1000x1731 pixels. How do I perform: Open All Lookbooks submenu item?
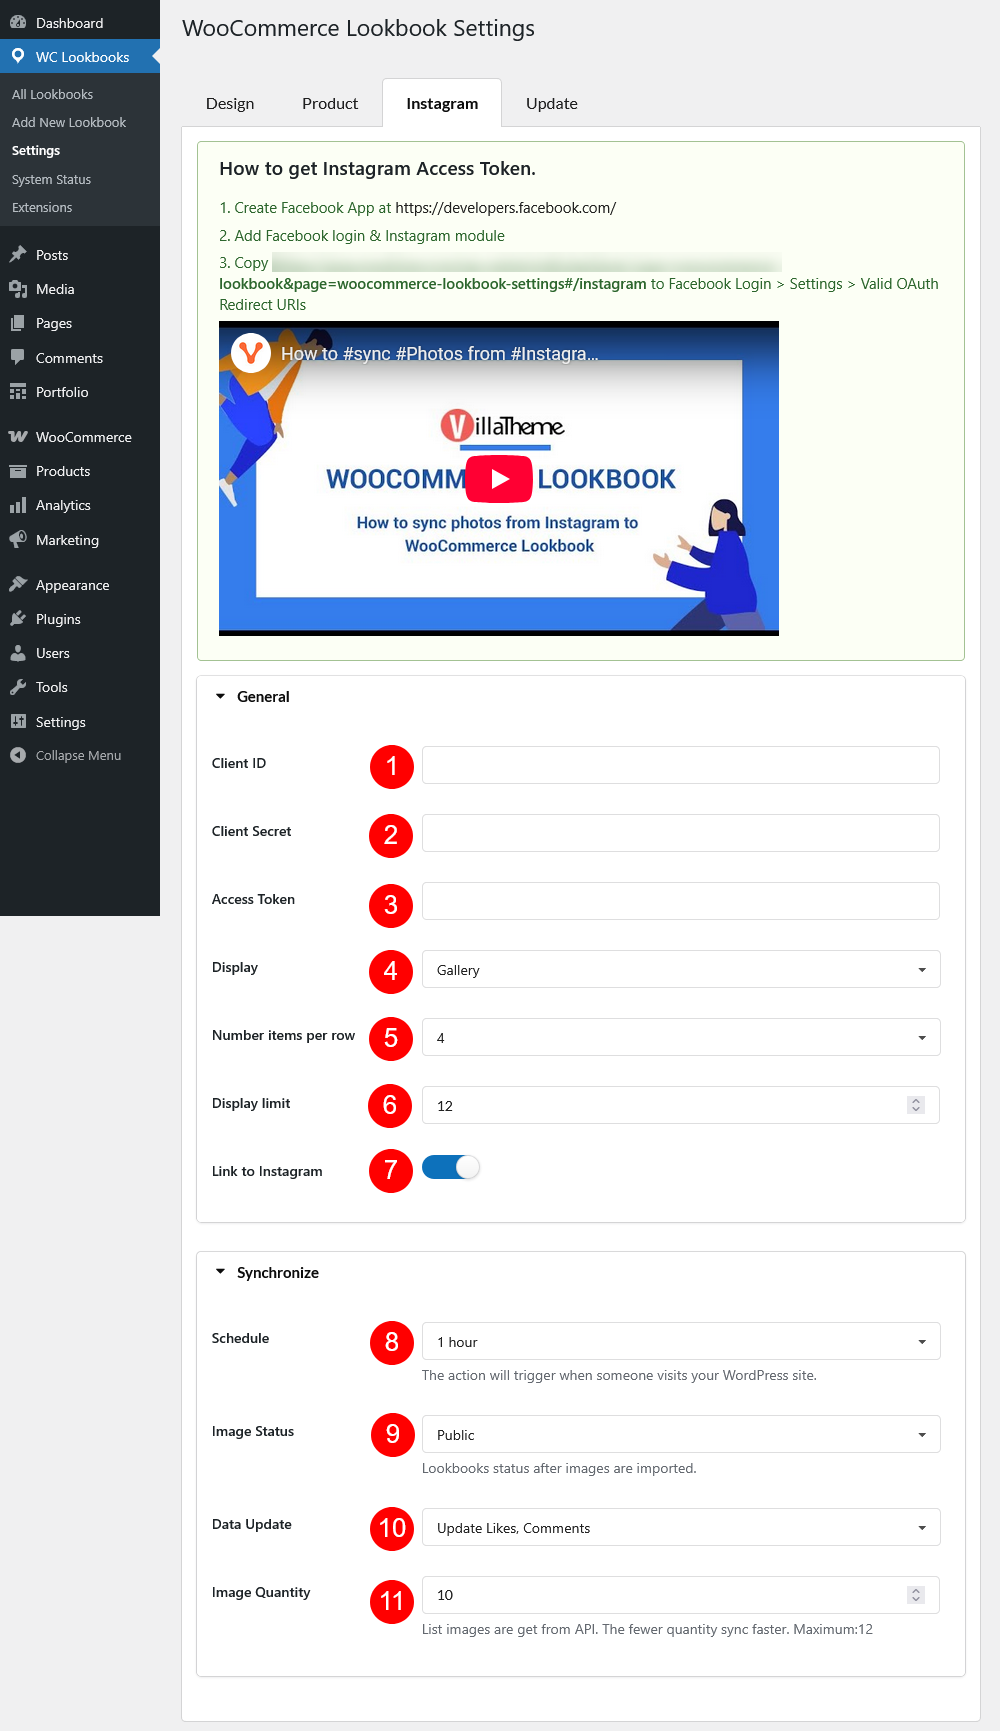coord(52,94)
